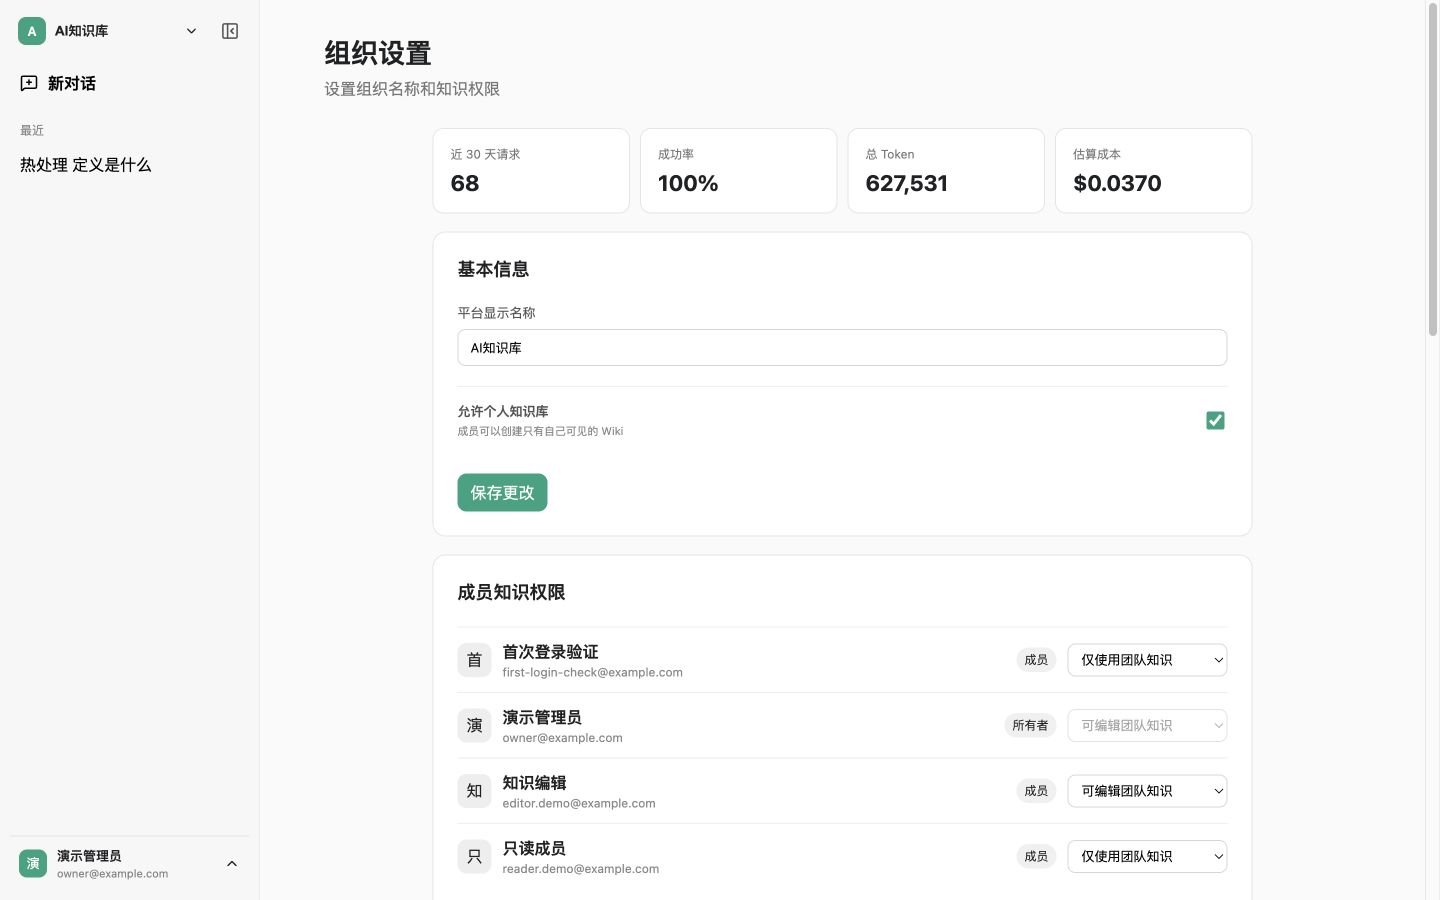The width and height of the screenshot is (1440, 900).
Task: Open permission dropdown for 知识编辑
Action: point(1147,791)
